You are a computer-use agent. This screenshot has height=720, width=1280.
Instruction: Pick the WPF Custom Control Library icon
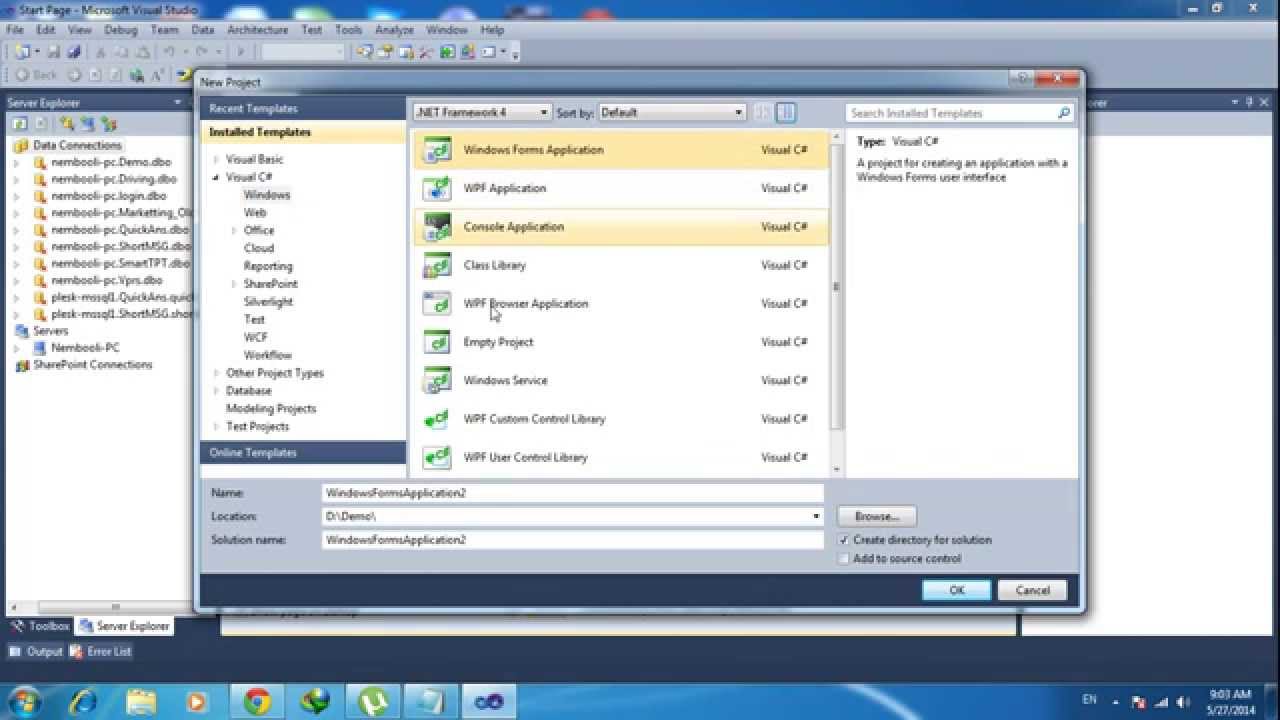[437, 419]
